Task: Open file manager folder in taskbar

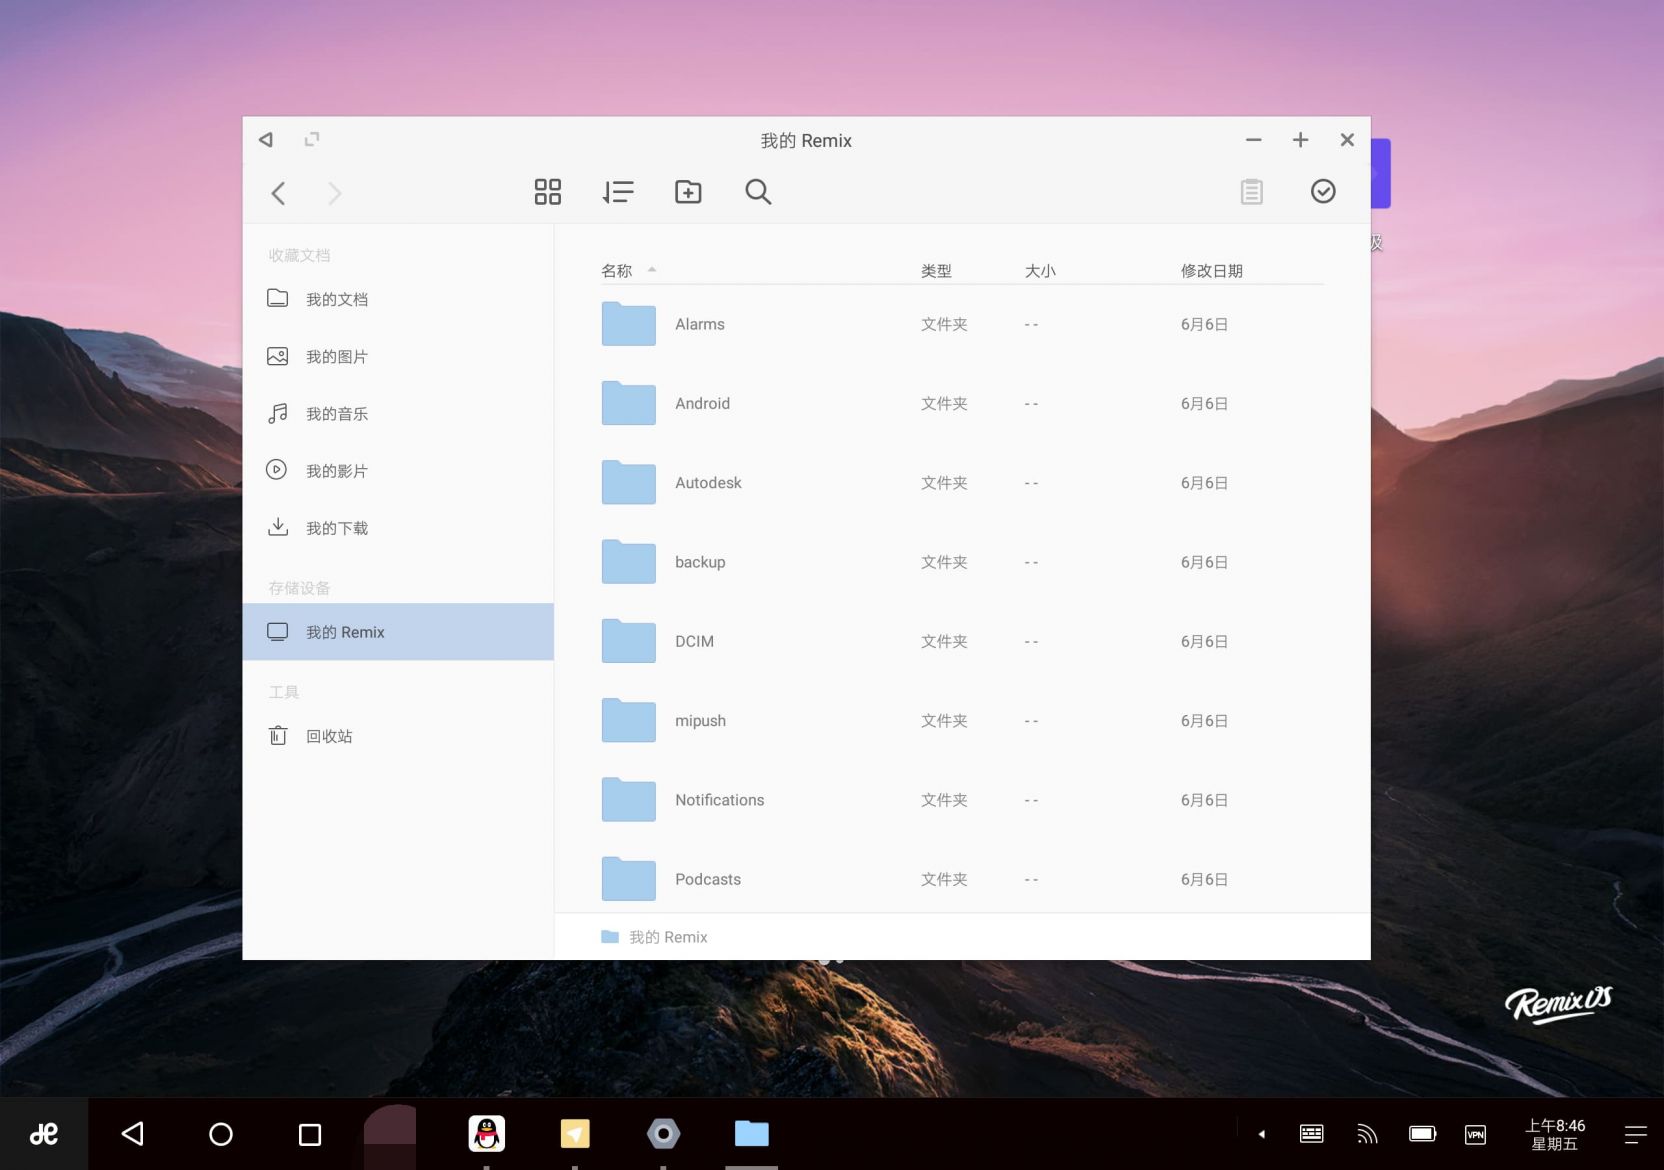Action: coord(752,1133)
